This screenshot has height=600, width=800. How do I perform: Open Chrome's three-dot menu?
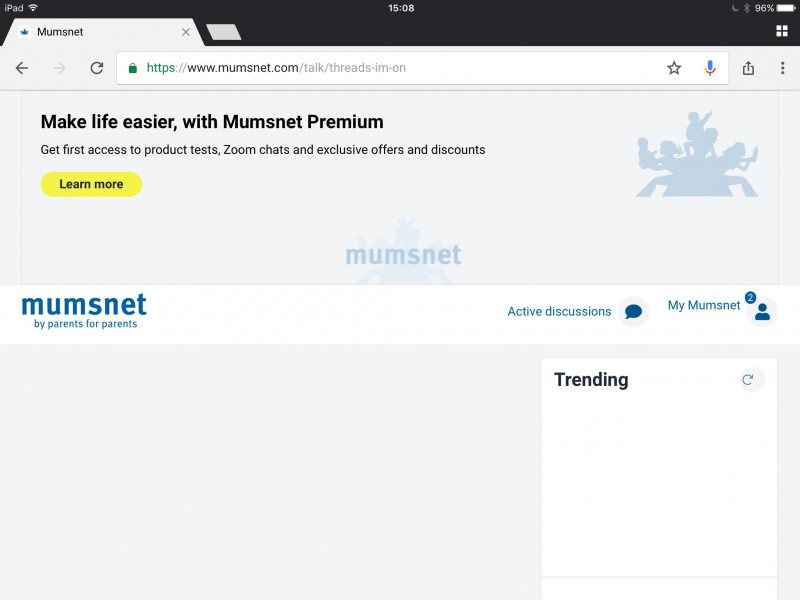pos(782,68)
